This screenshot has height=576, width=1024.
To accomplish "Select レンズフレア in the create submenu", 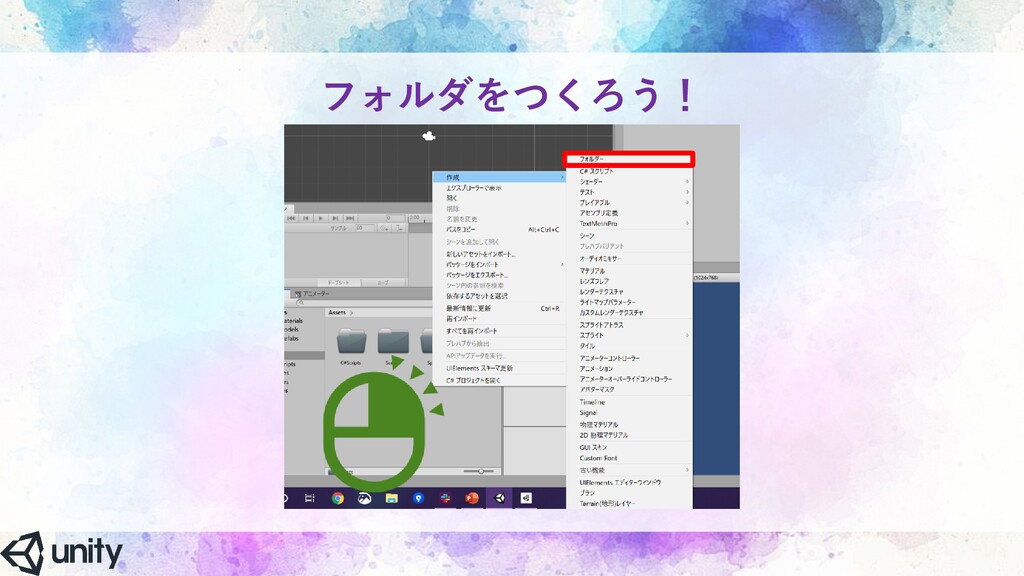I will pyautogui.click(x=629, y=281).
